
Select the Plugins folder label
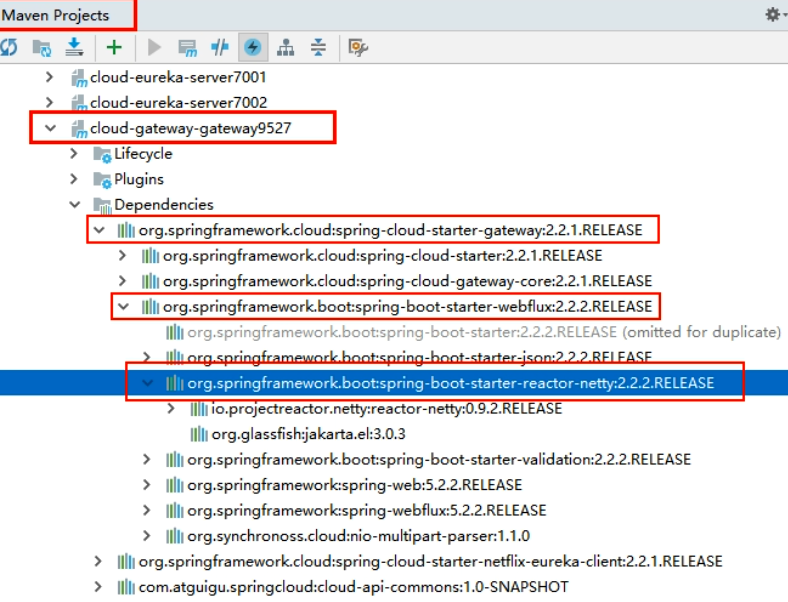click(x=139, y=179)
